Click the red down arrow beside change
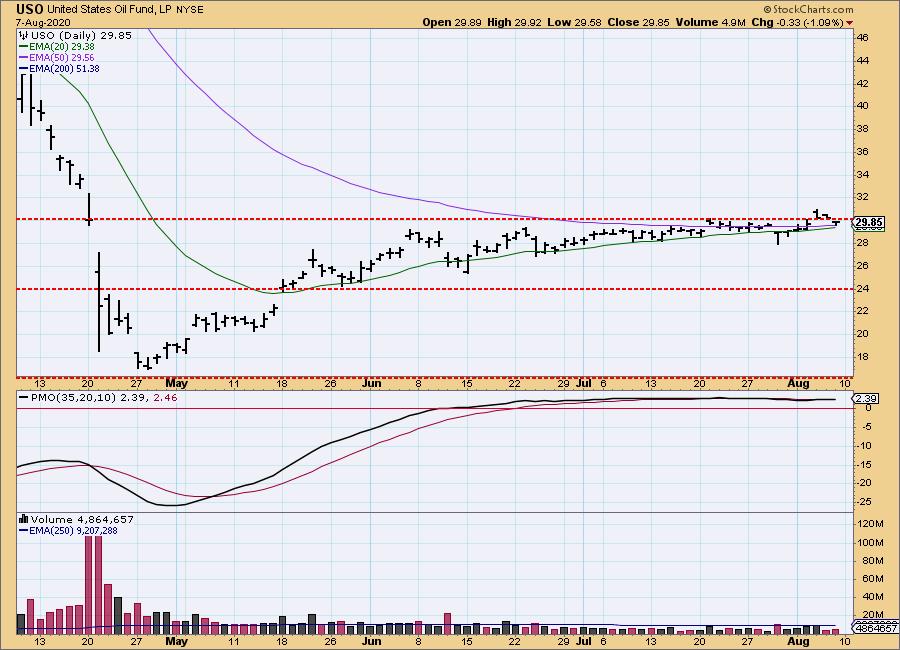 pyautogui.click(x=849, y=23)
